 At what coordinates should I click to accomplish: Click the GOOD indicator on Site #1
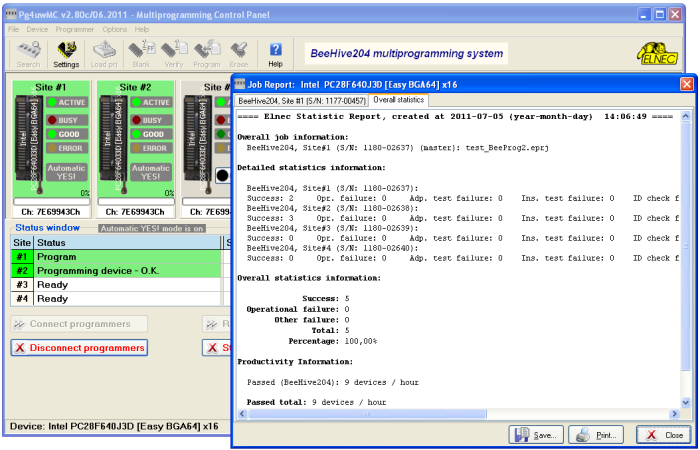67,134
